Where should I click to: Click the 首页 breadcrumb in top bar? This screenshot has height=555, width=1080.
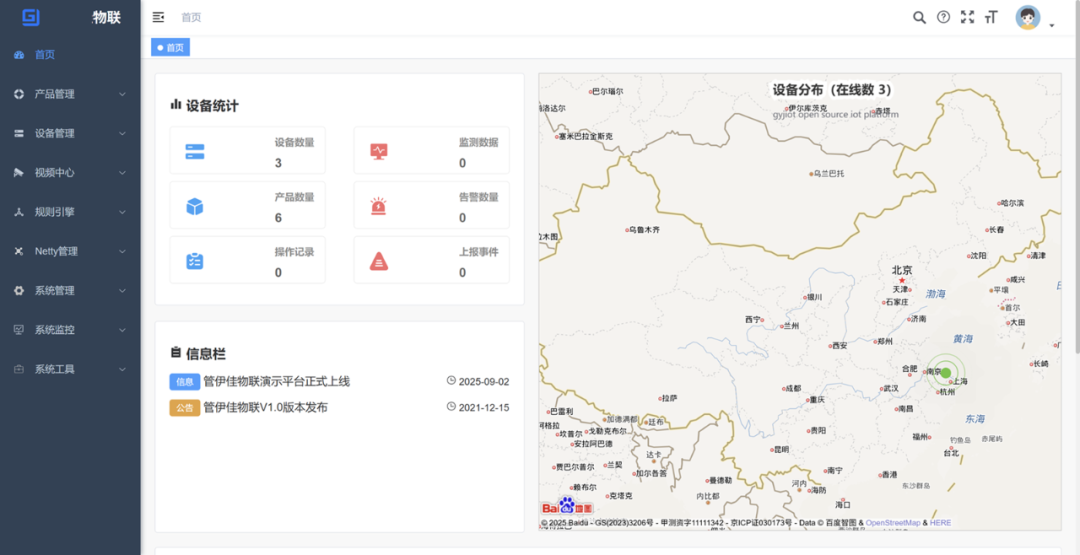click(191, 17)
